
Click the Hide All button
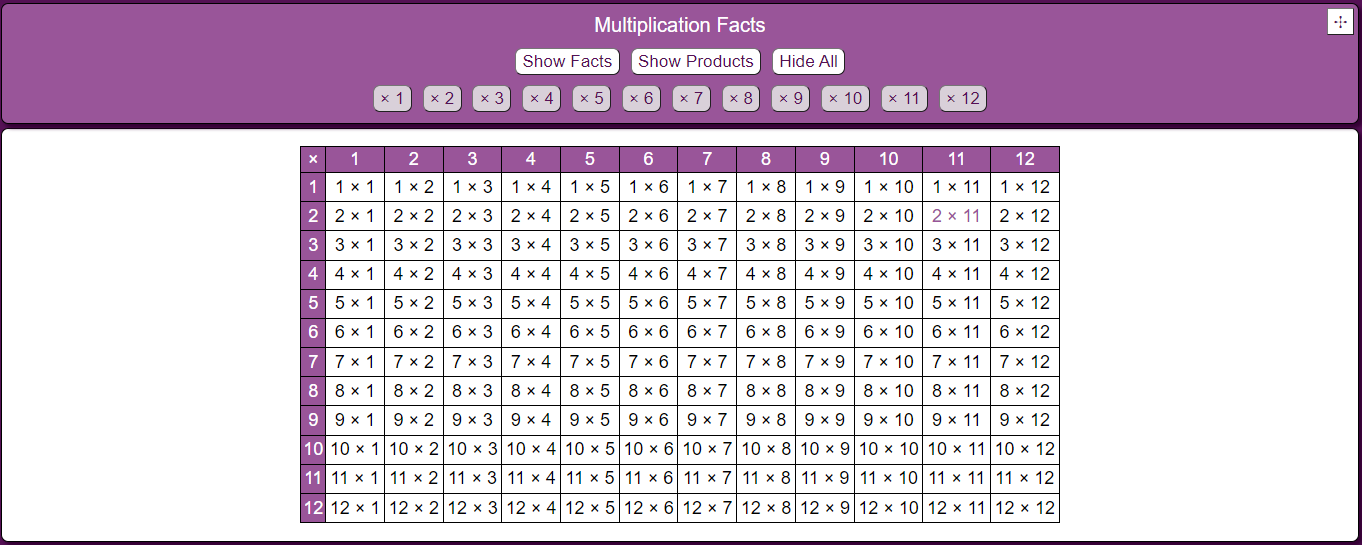click(x=808, y=61)
